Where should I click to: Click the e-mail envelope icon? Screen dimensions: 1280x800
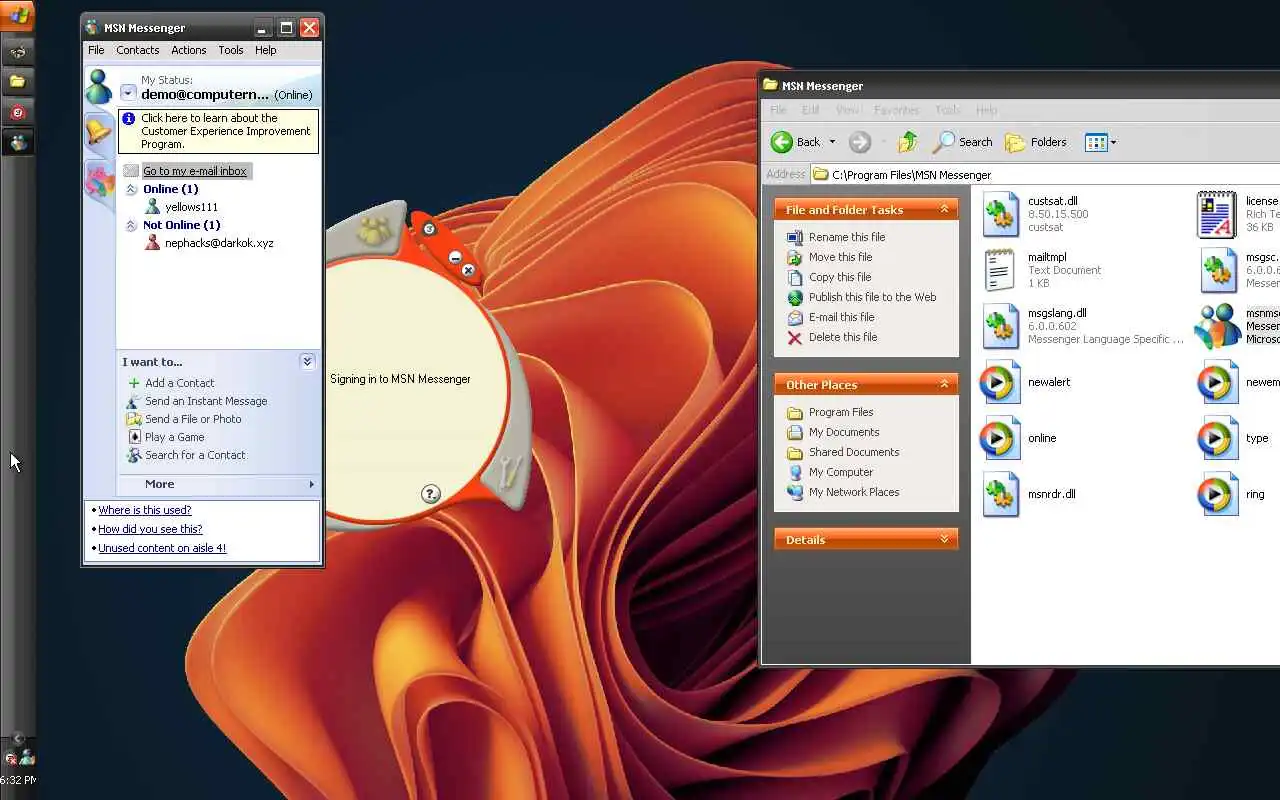click(x=131, y=171)
